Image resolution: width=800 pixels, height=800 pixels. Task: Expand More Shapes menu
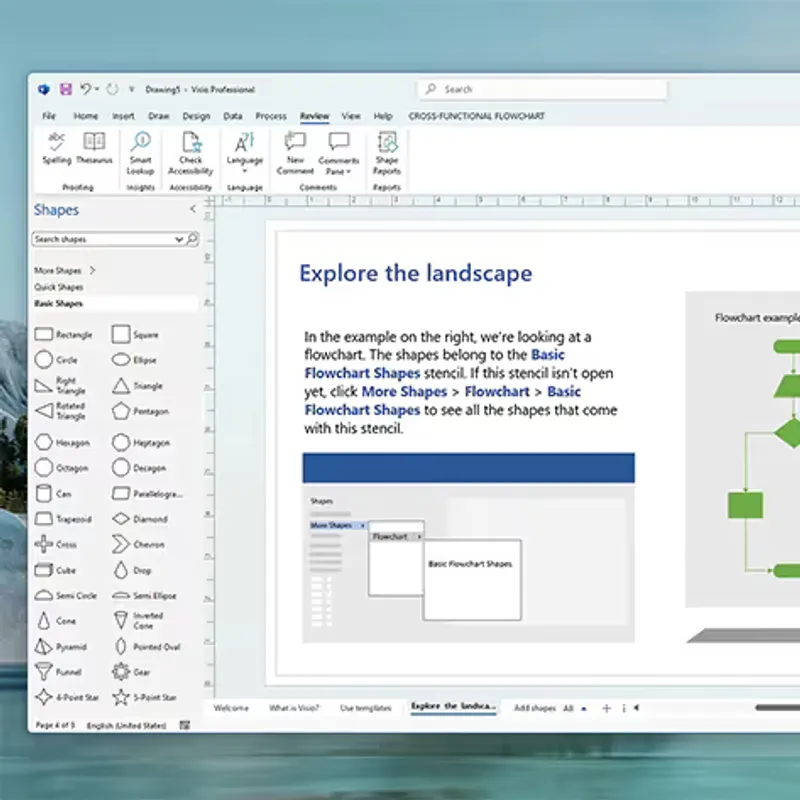pyautogui.click(x=64, y=270)
